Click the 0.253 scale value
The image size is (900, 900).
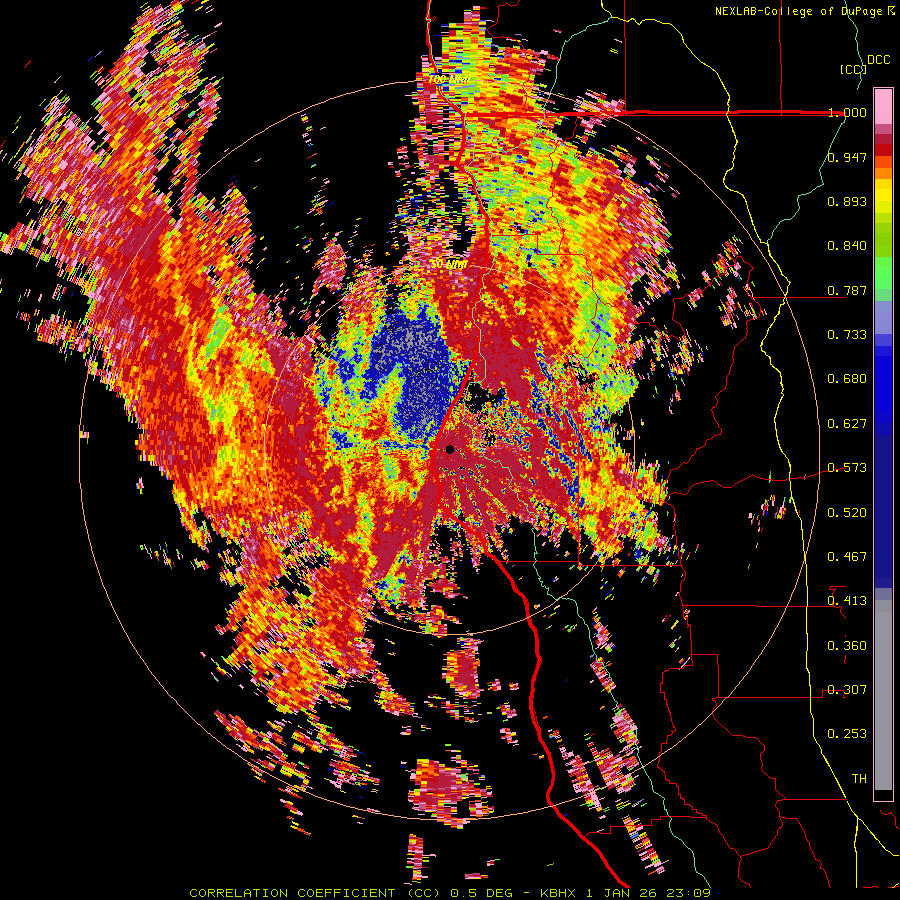847,734
